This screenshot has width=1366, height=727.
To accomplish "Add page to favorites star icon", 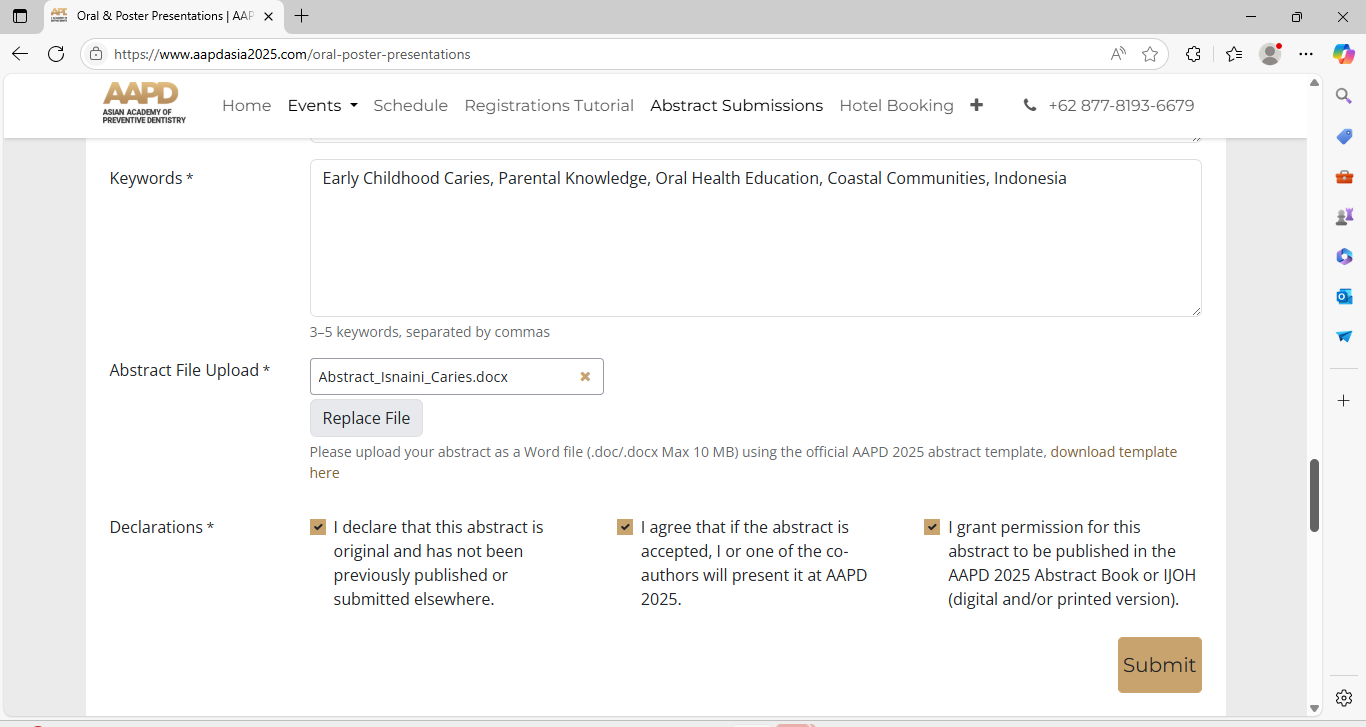I will 1150,54.
